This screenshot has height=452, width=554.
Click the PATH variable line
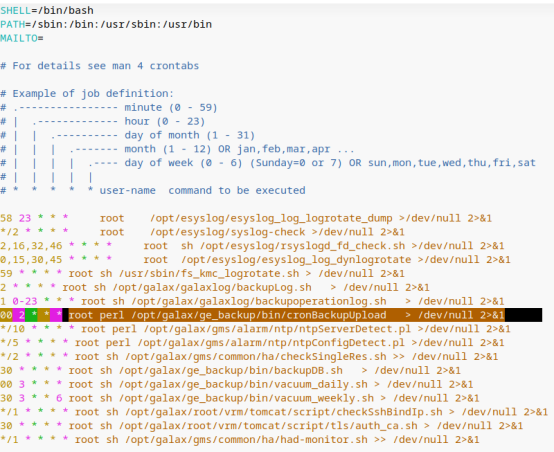pos(106,24)
